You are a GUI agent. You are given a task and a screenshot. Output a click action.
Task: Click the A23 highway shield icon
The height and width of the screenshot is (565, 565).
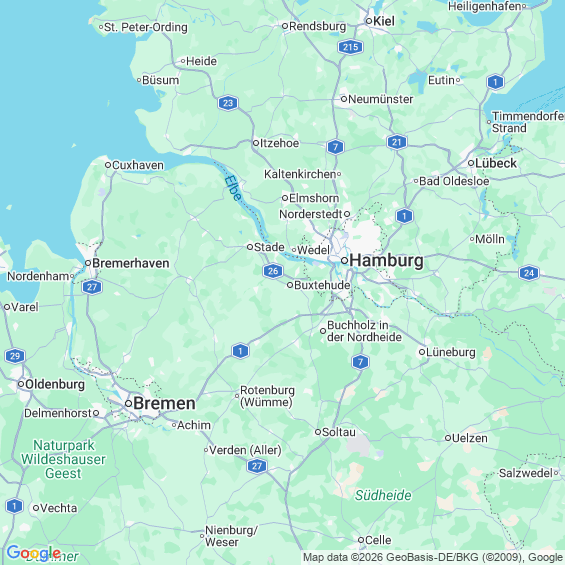point(228,103)
